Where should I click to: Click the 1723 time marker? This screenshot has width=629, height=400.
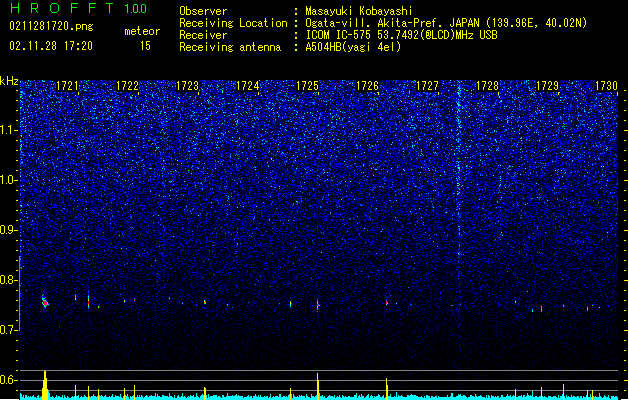tap(187, 86)
